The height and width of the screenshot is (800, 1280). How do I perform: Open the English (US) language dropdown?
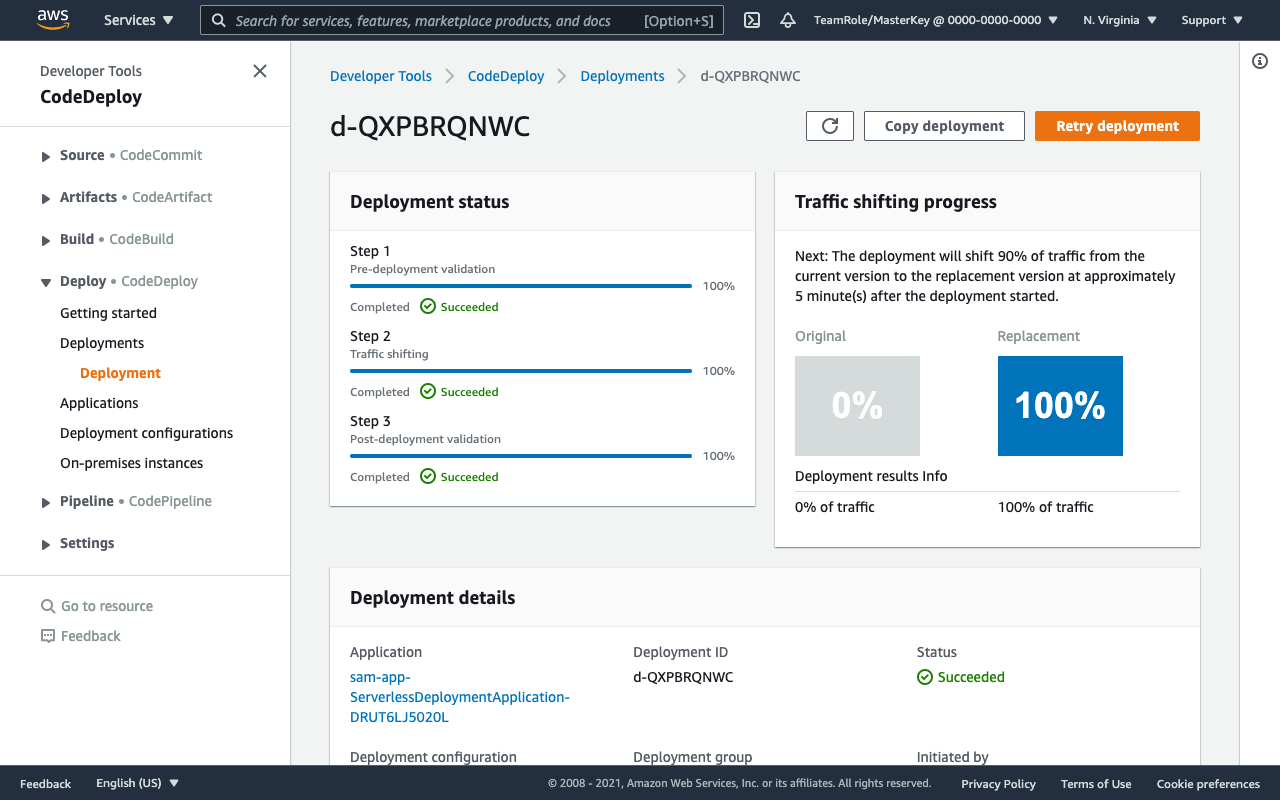coord(138,783)
